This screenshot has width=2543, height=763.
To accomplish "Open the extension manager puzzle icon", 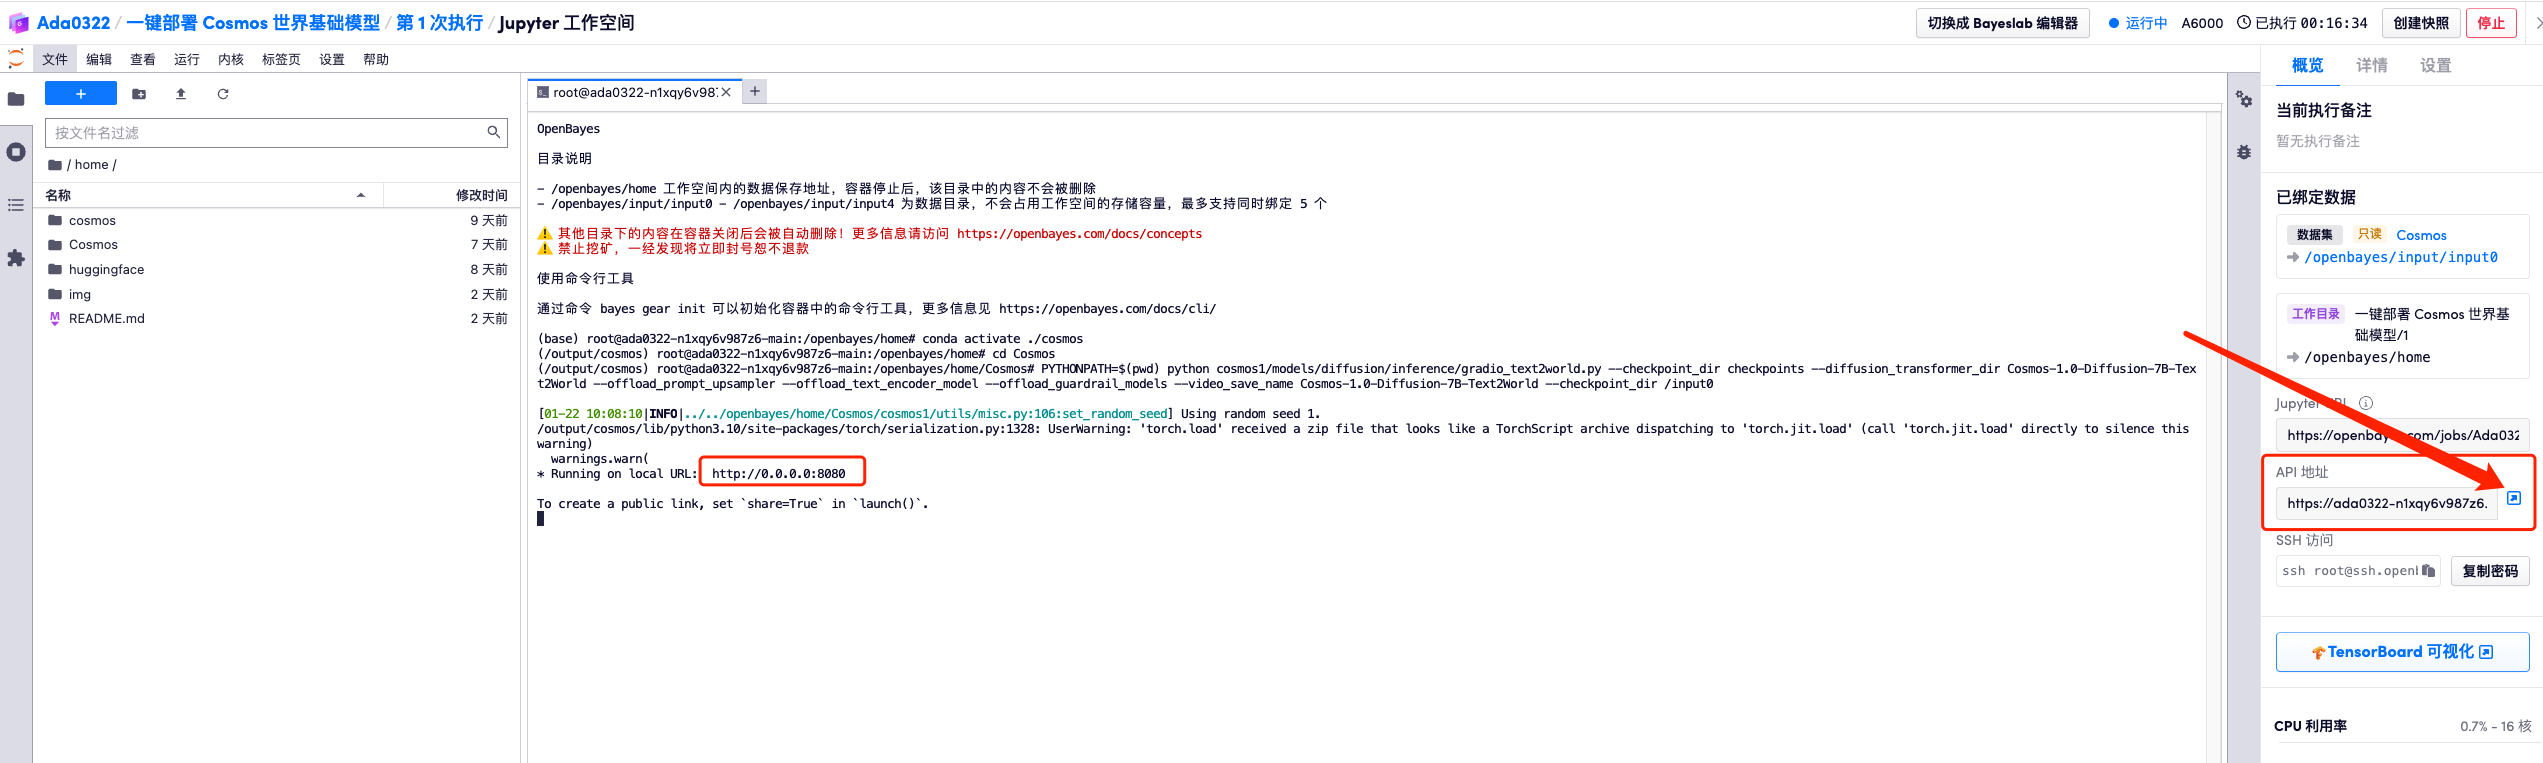I will (16, 258).
